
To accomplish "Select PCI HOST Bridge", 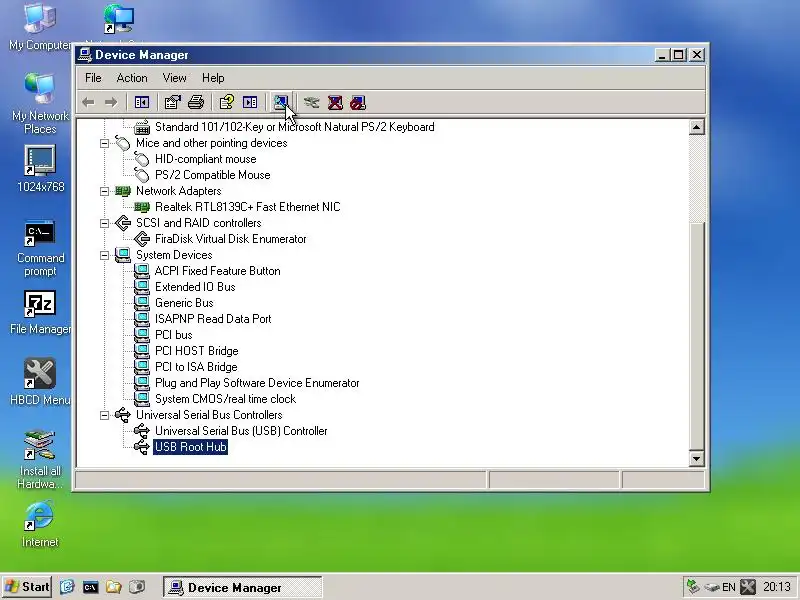I will (196, 351).
